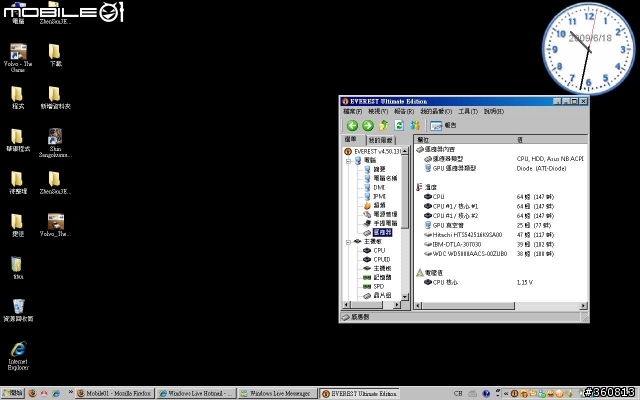The height and width of the screenshot is (400, 640).
Task: Select the 下載 desktop folder
Action: [x=55, y=55]
